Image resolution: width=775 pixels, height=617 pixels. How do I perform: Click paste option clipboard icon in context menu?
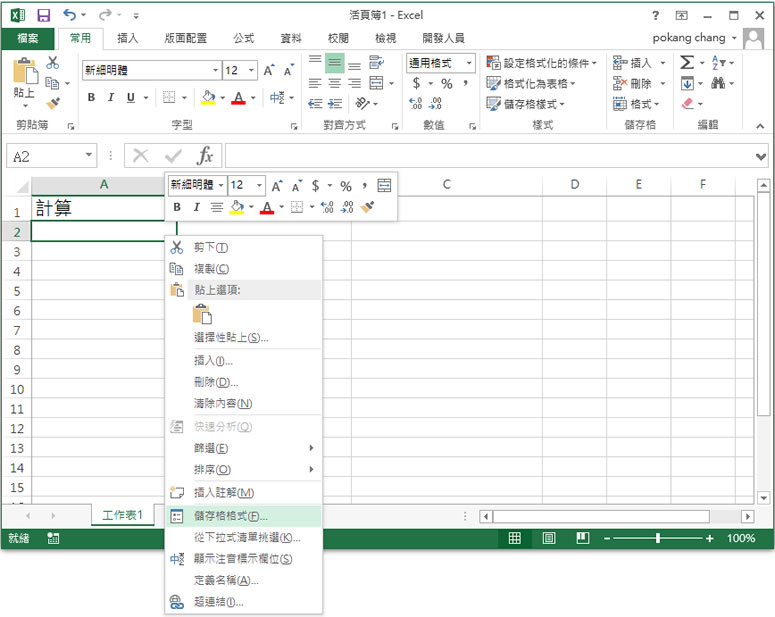(202, 313)
